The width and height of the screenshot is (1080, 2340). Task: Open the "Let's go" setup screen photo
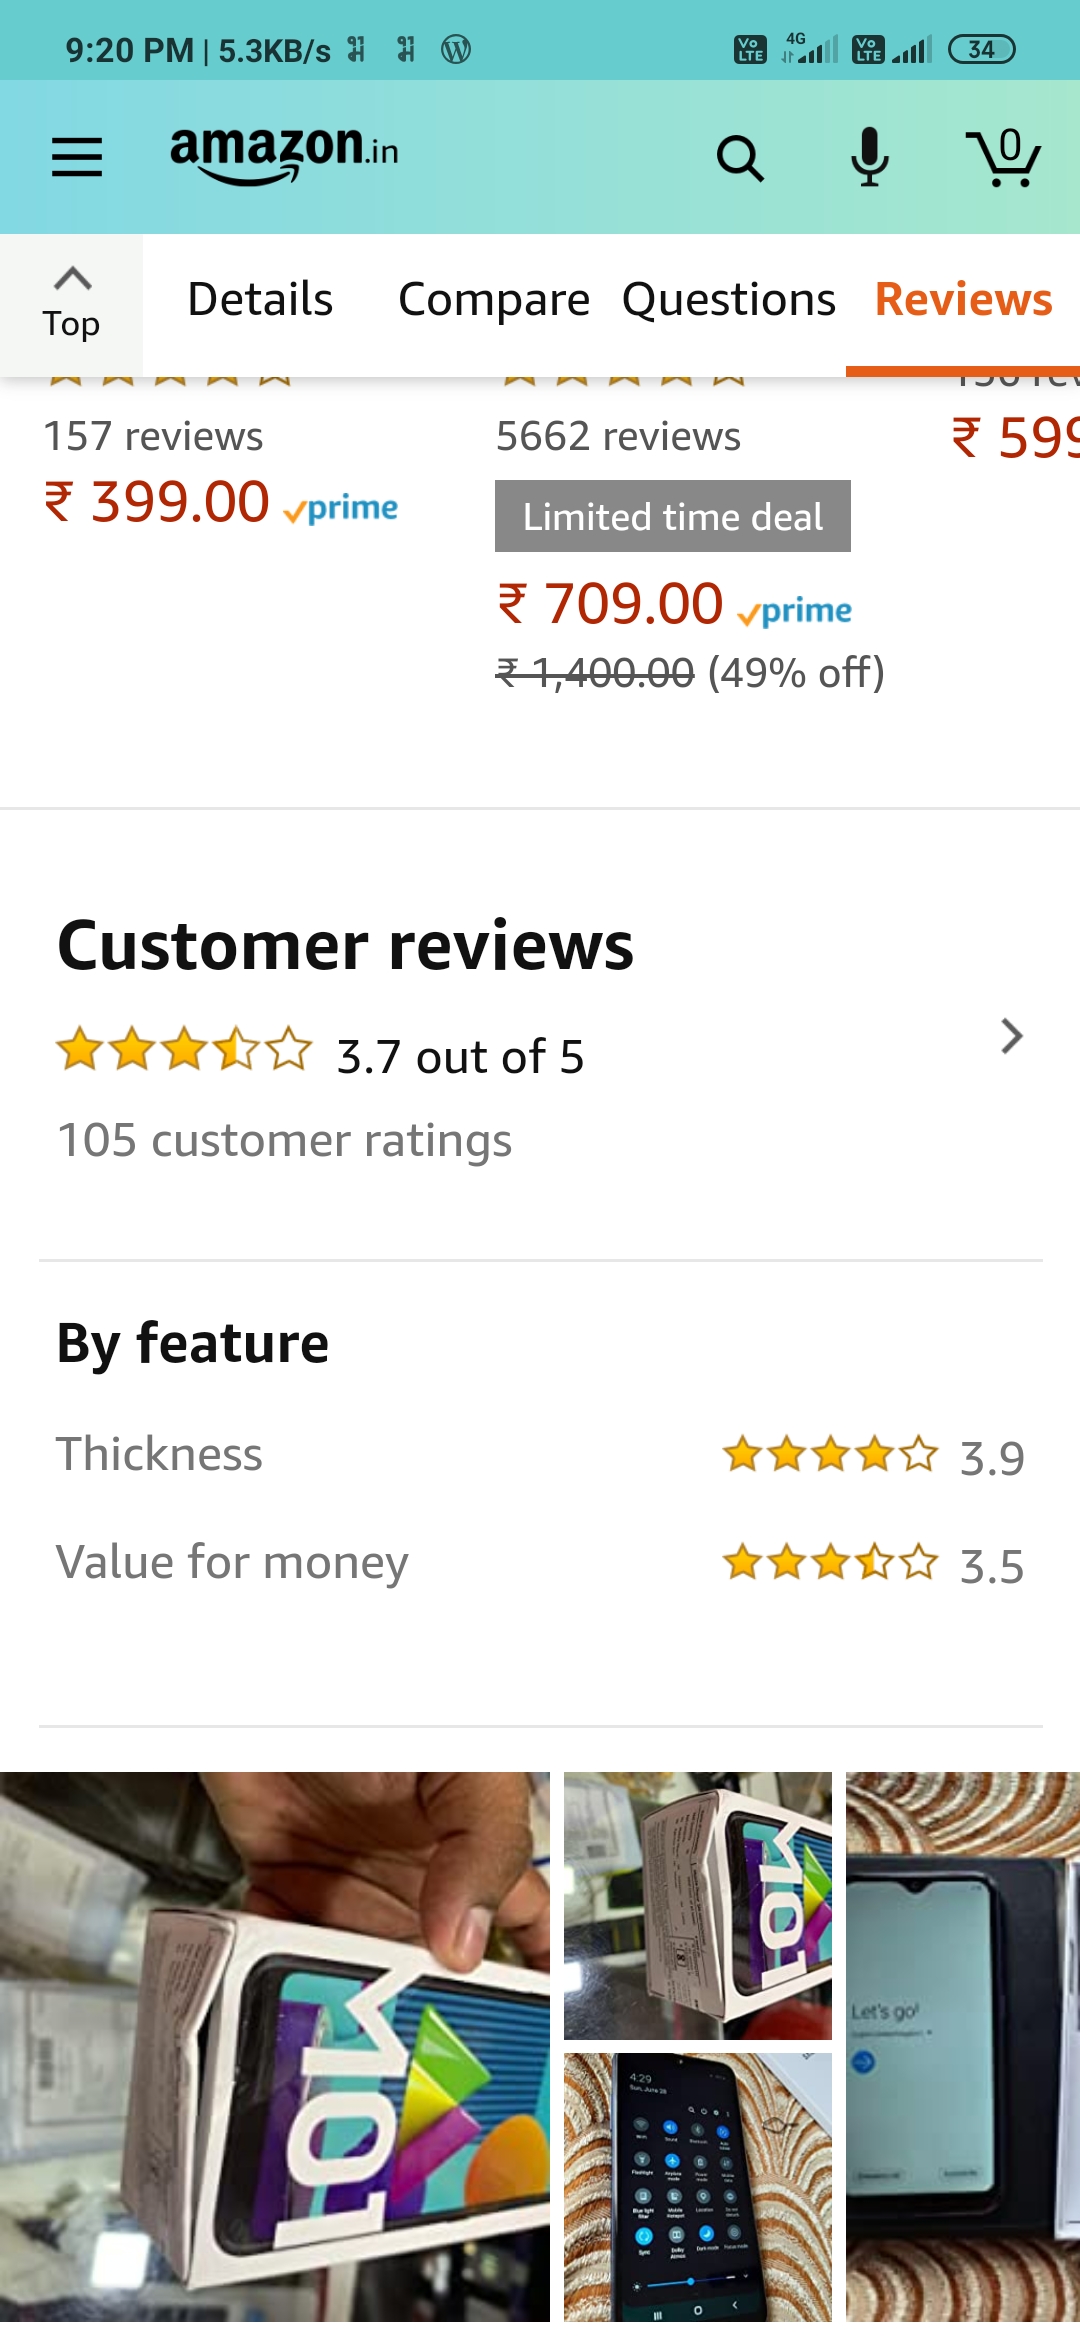[x=962, y=2046]
